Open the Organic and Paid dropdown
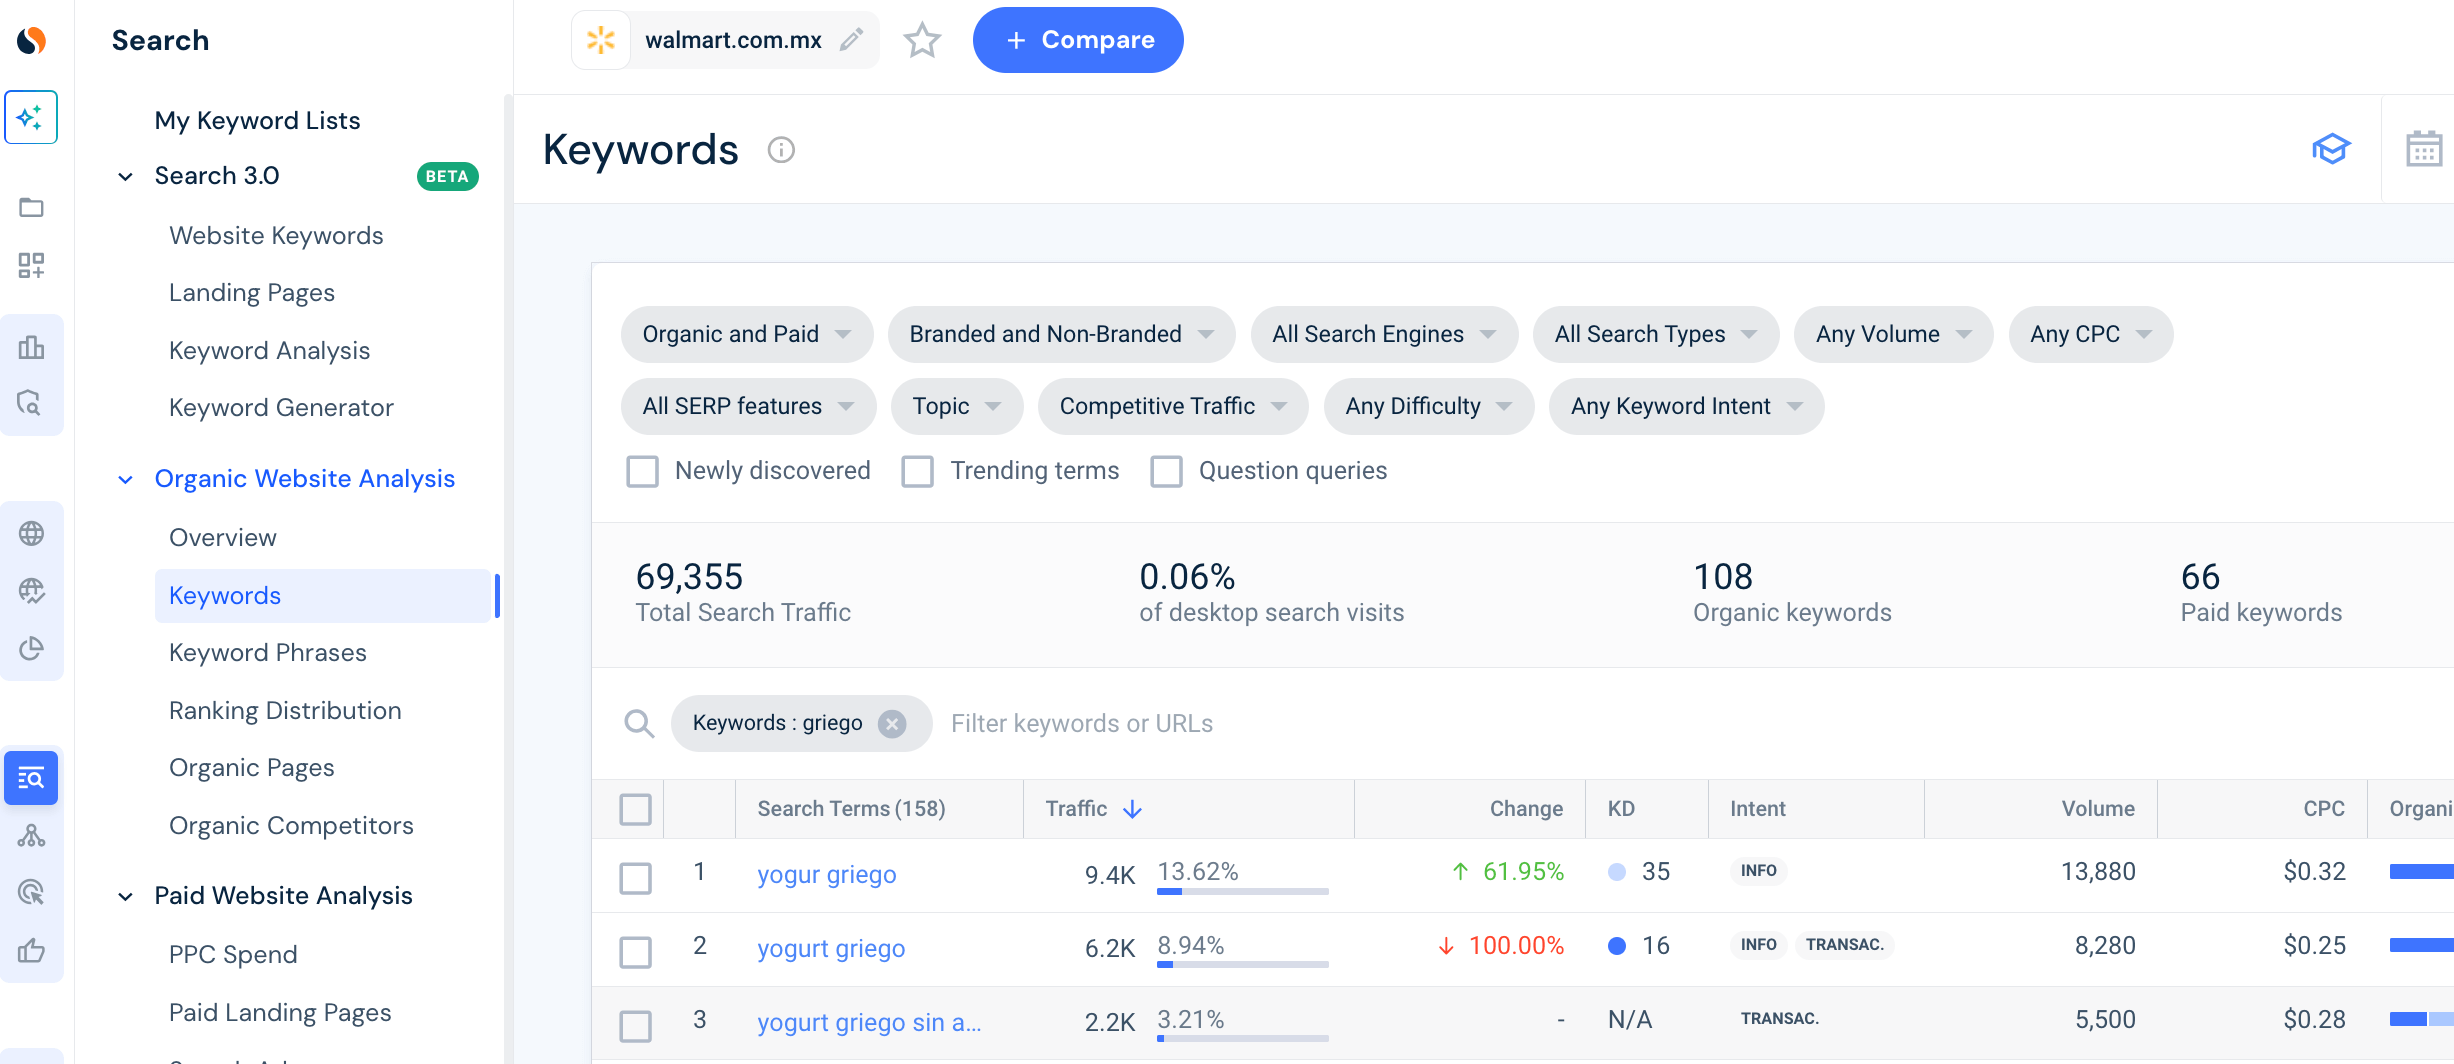The width and height of the screenshot is (2454, 1064). coord(746,334)
